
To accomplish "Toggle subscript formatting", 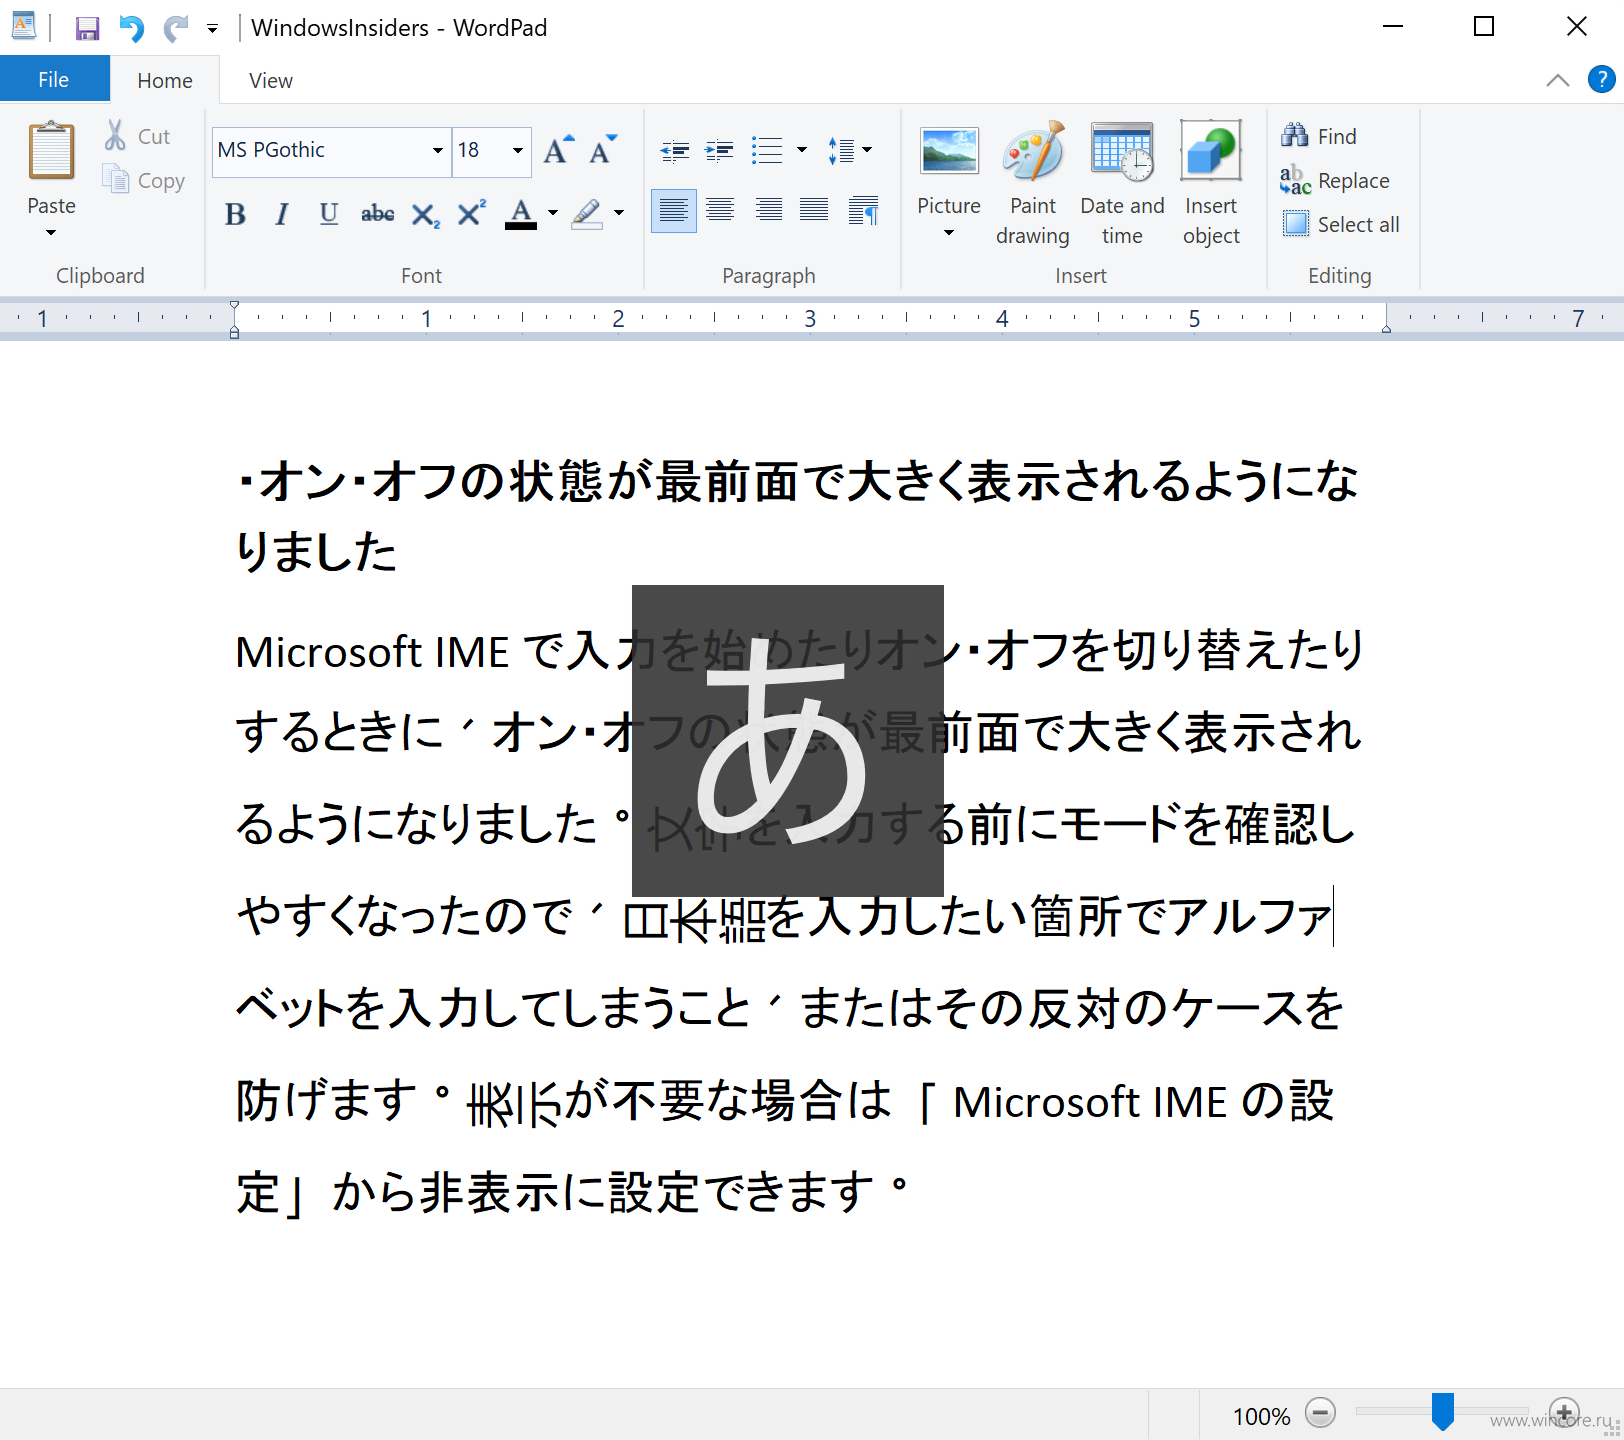I will click(x=425, y=213).
